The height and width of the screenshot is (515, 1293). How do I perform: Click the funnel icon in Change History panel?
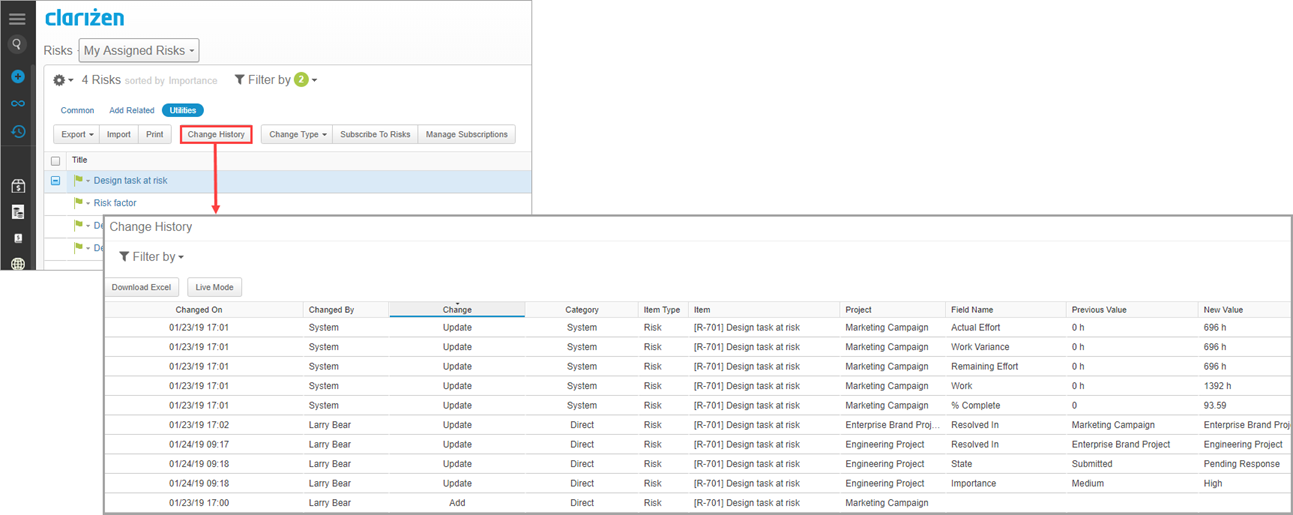point(124,257)
